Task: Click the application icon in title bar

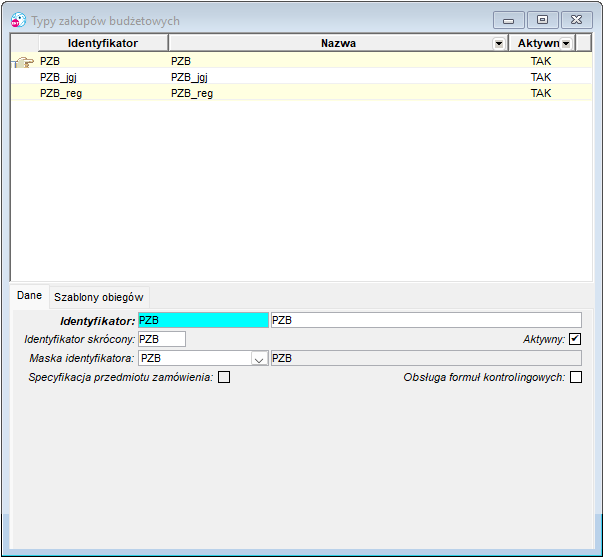Action: pyautogui.click(x=18, y=20)
